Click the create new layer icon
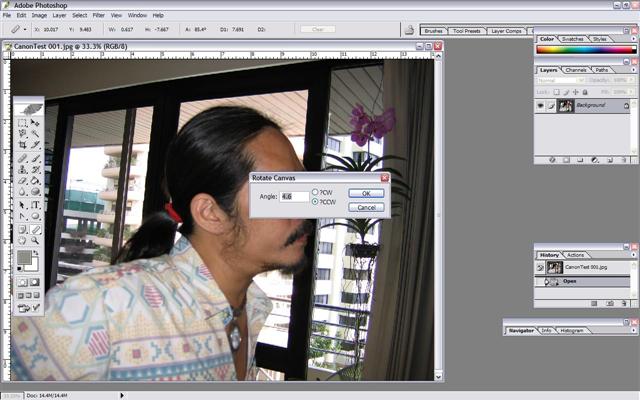The height and width of the screenshot is (400, 640). pyautogui.click(x=610, y=160)
